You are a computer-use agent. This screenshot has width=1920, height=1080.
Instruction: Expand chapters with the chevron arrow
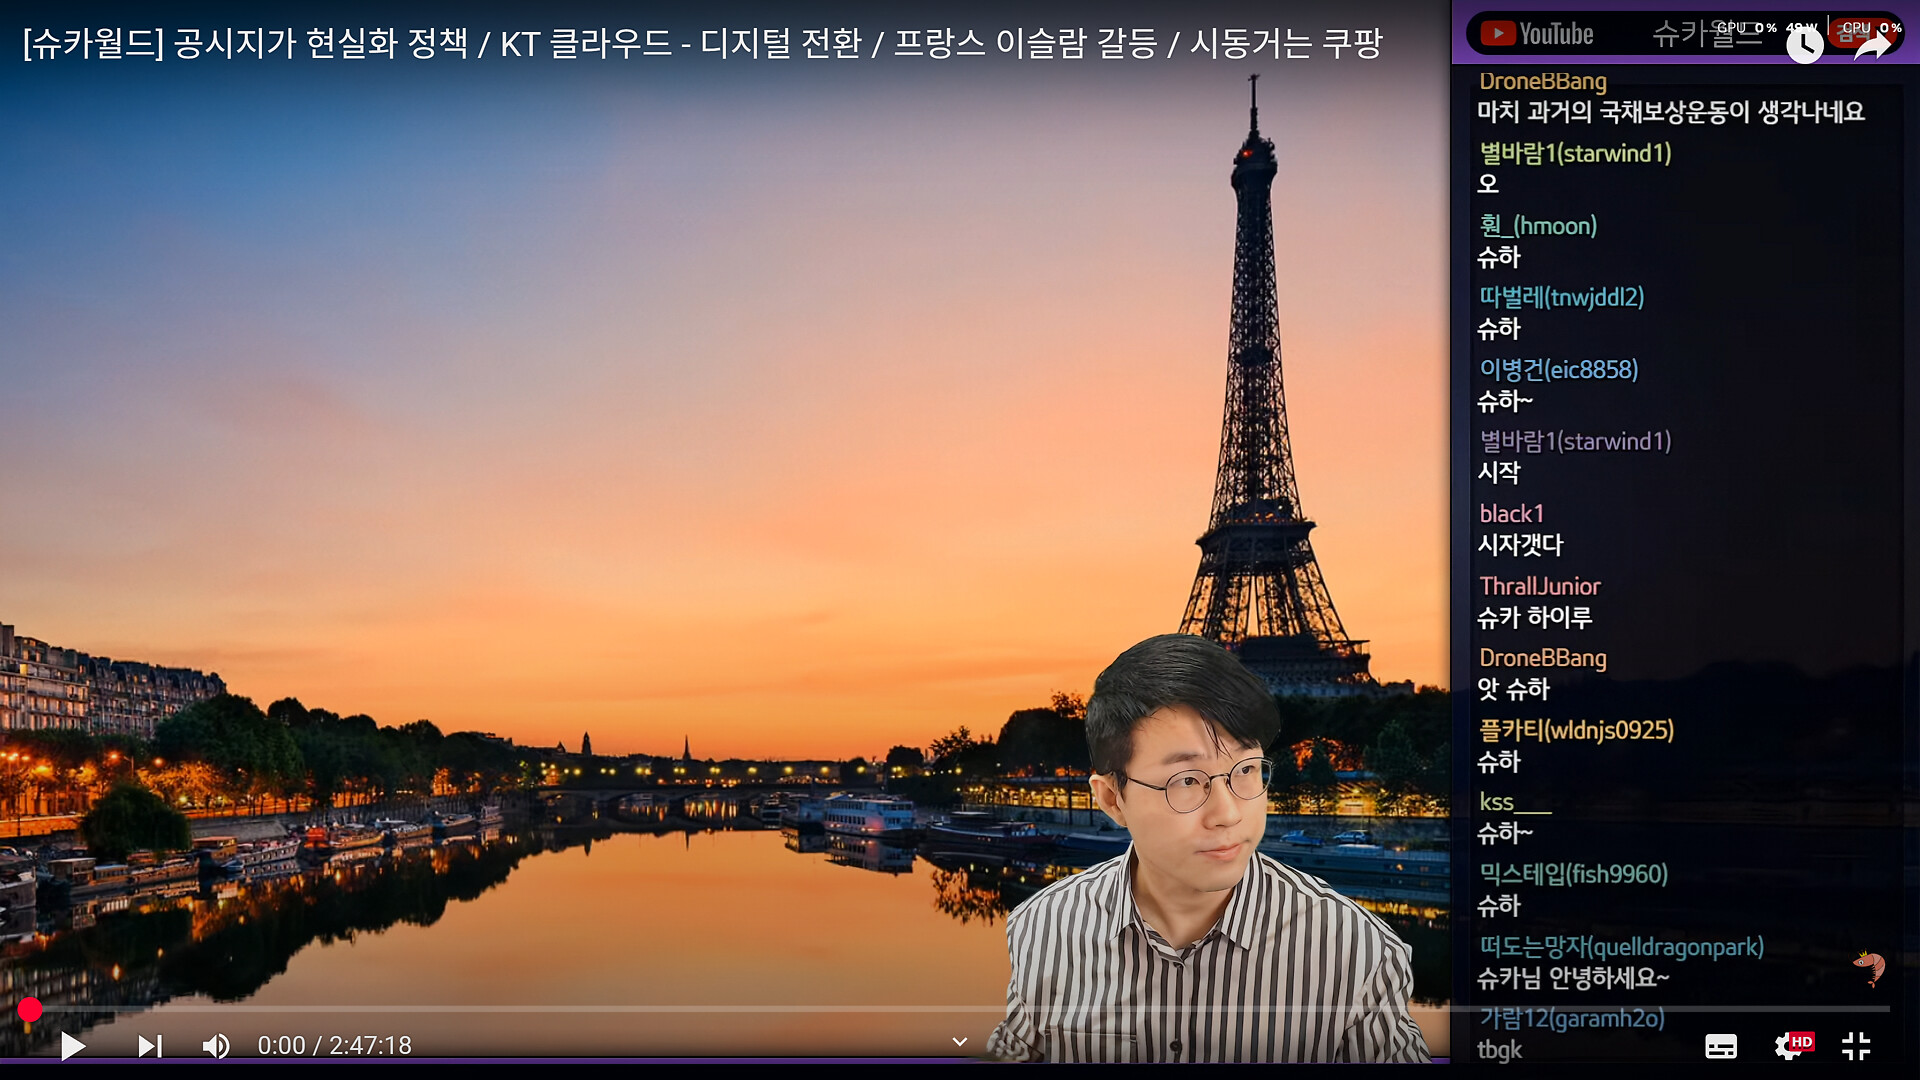point(959,1042)
